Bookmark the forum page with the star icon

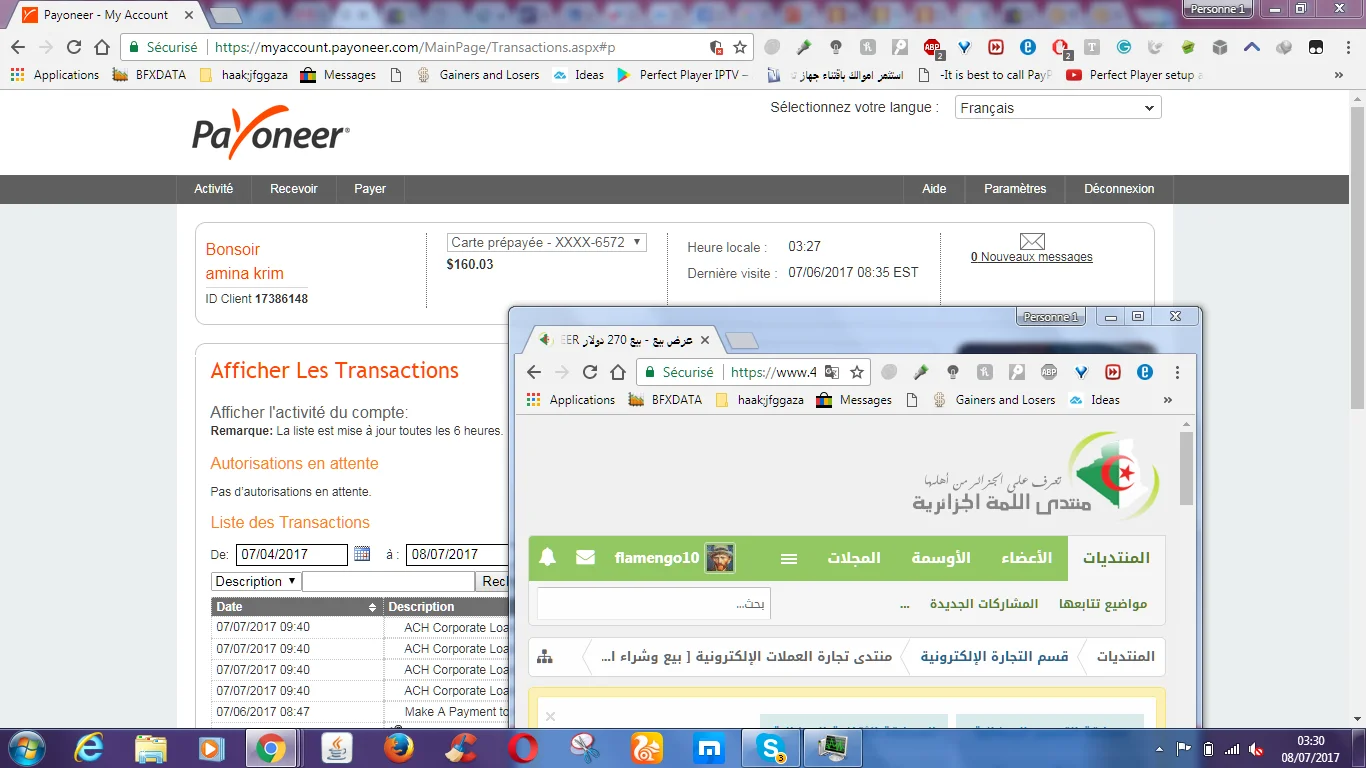pos(857,372)
